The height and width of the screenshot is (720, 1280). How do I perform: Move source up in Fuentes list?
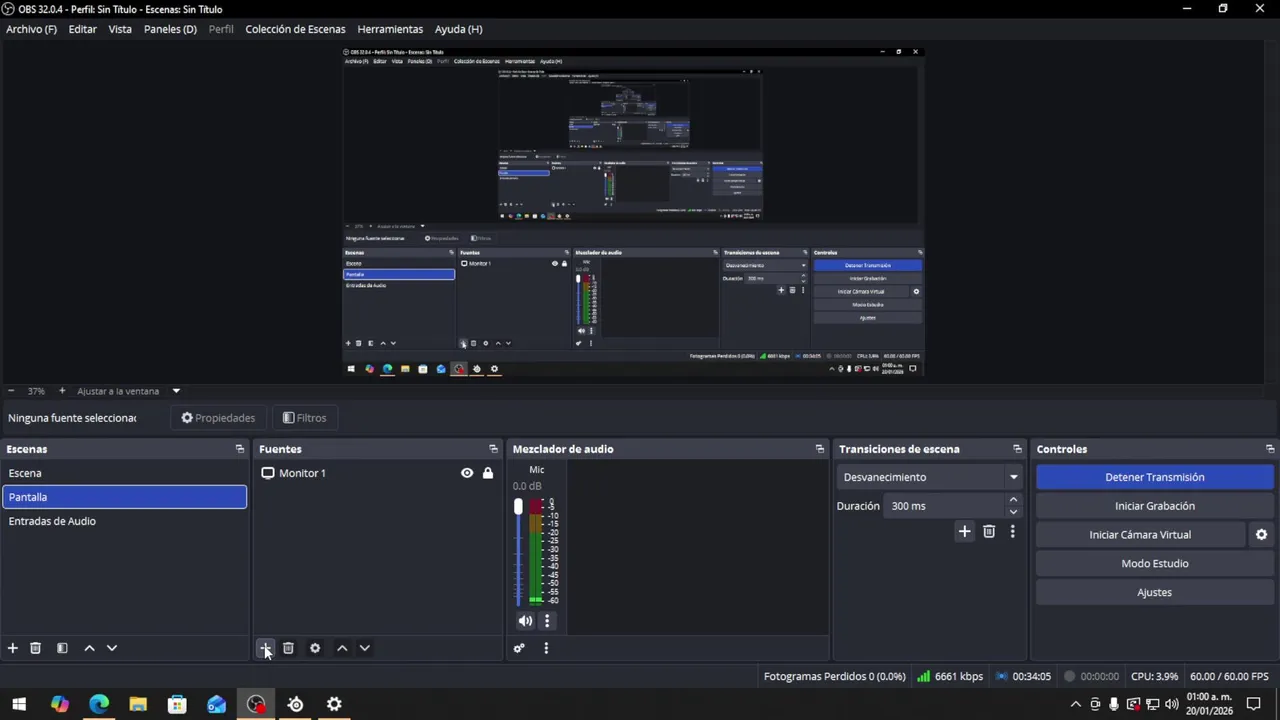click(x=342, y=648)
